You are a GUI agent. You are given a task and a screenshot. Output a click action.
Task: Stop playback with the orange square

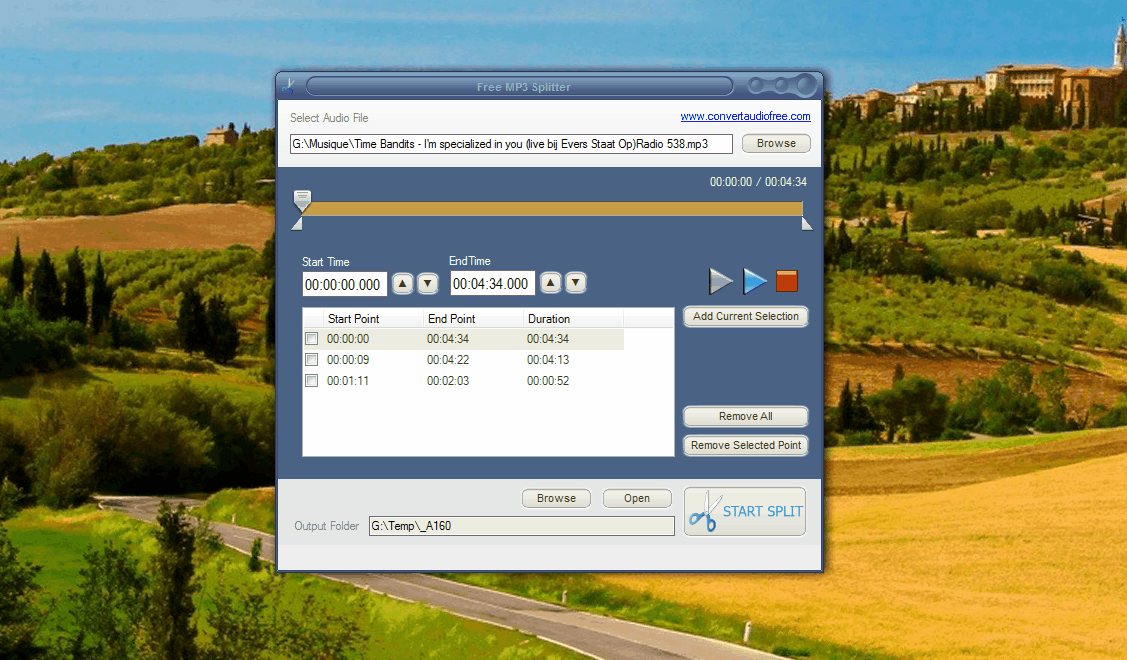pos(787,281)
